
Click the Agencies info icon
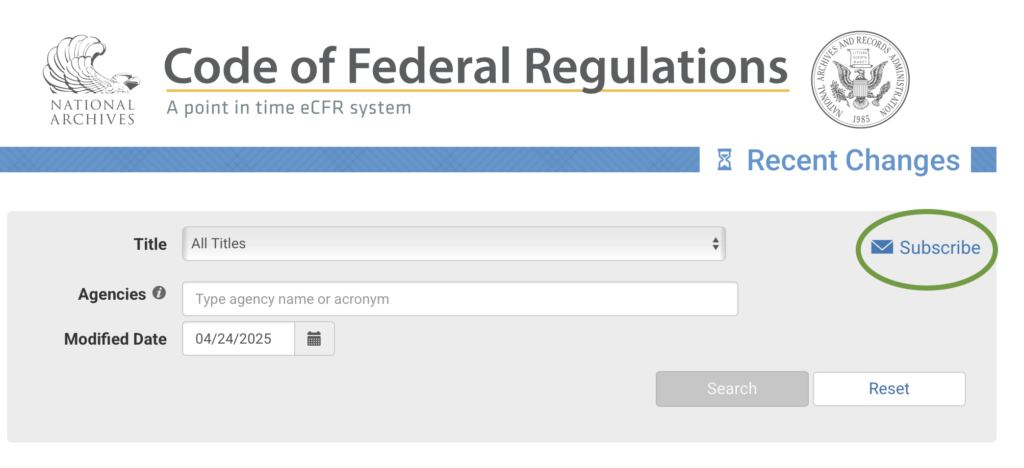tap(159, 295)
